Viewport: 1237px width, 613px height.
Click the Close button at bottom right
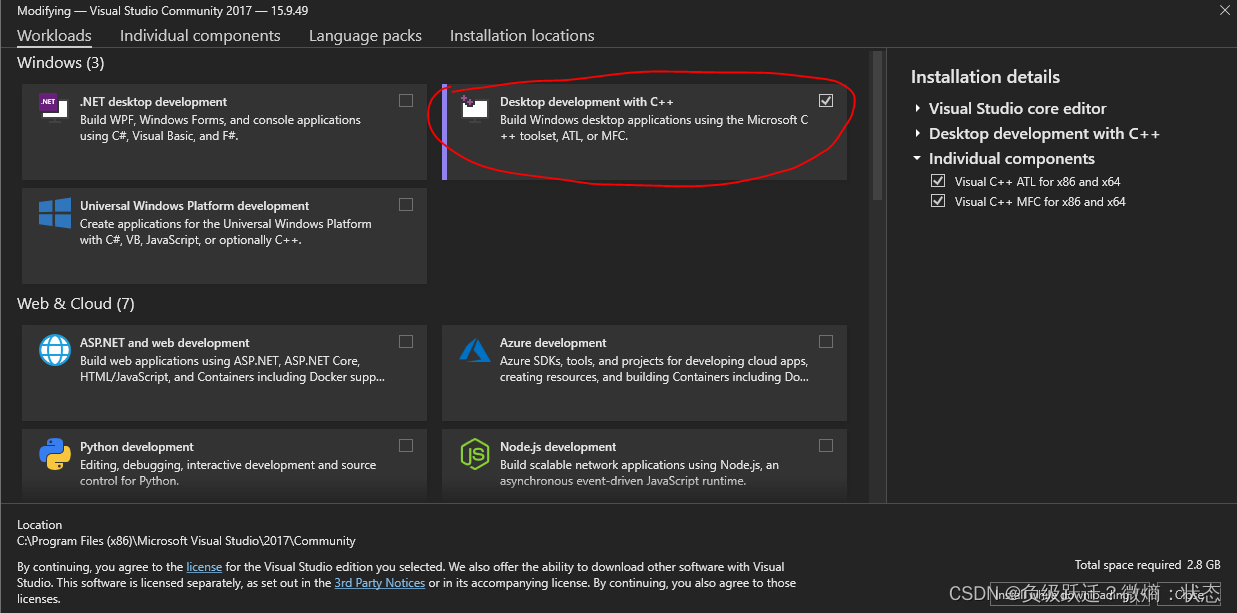(1190, 594)
